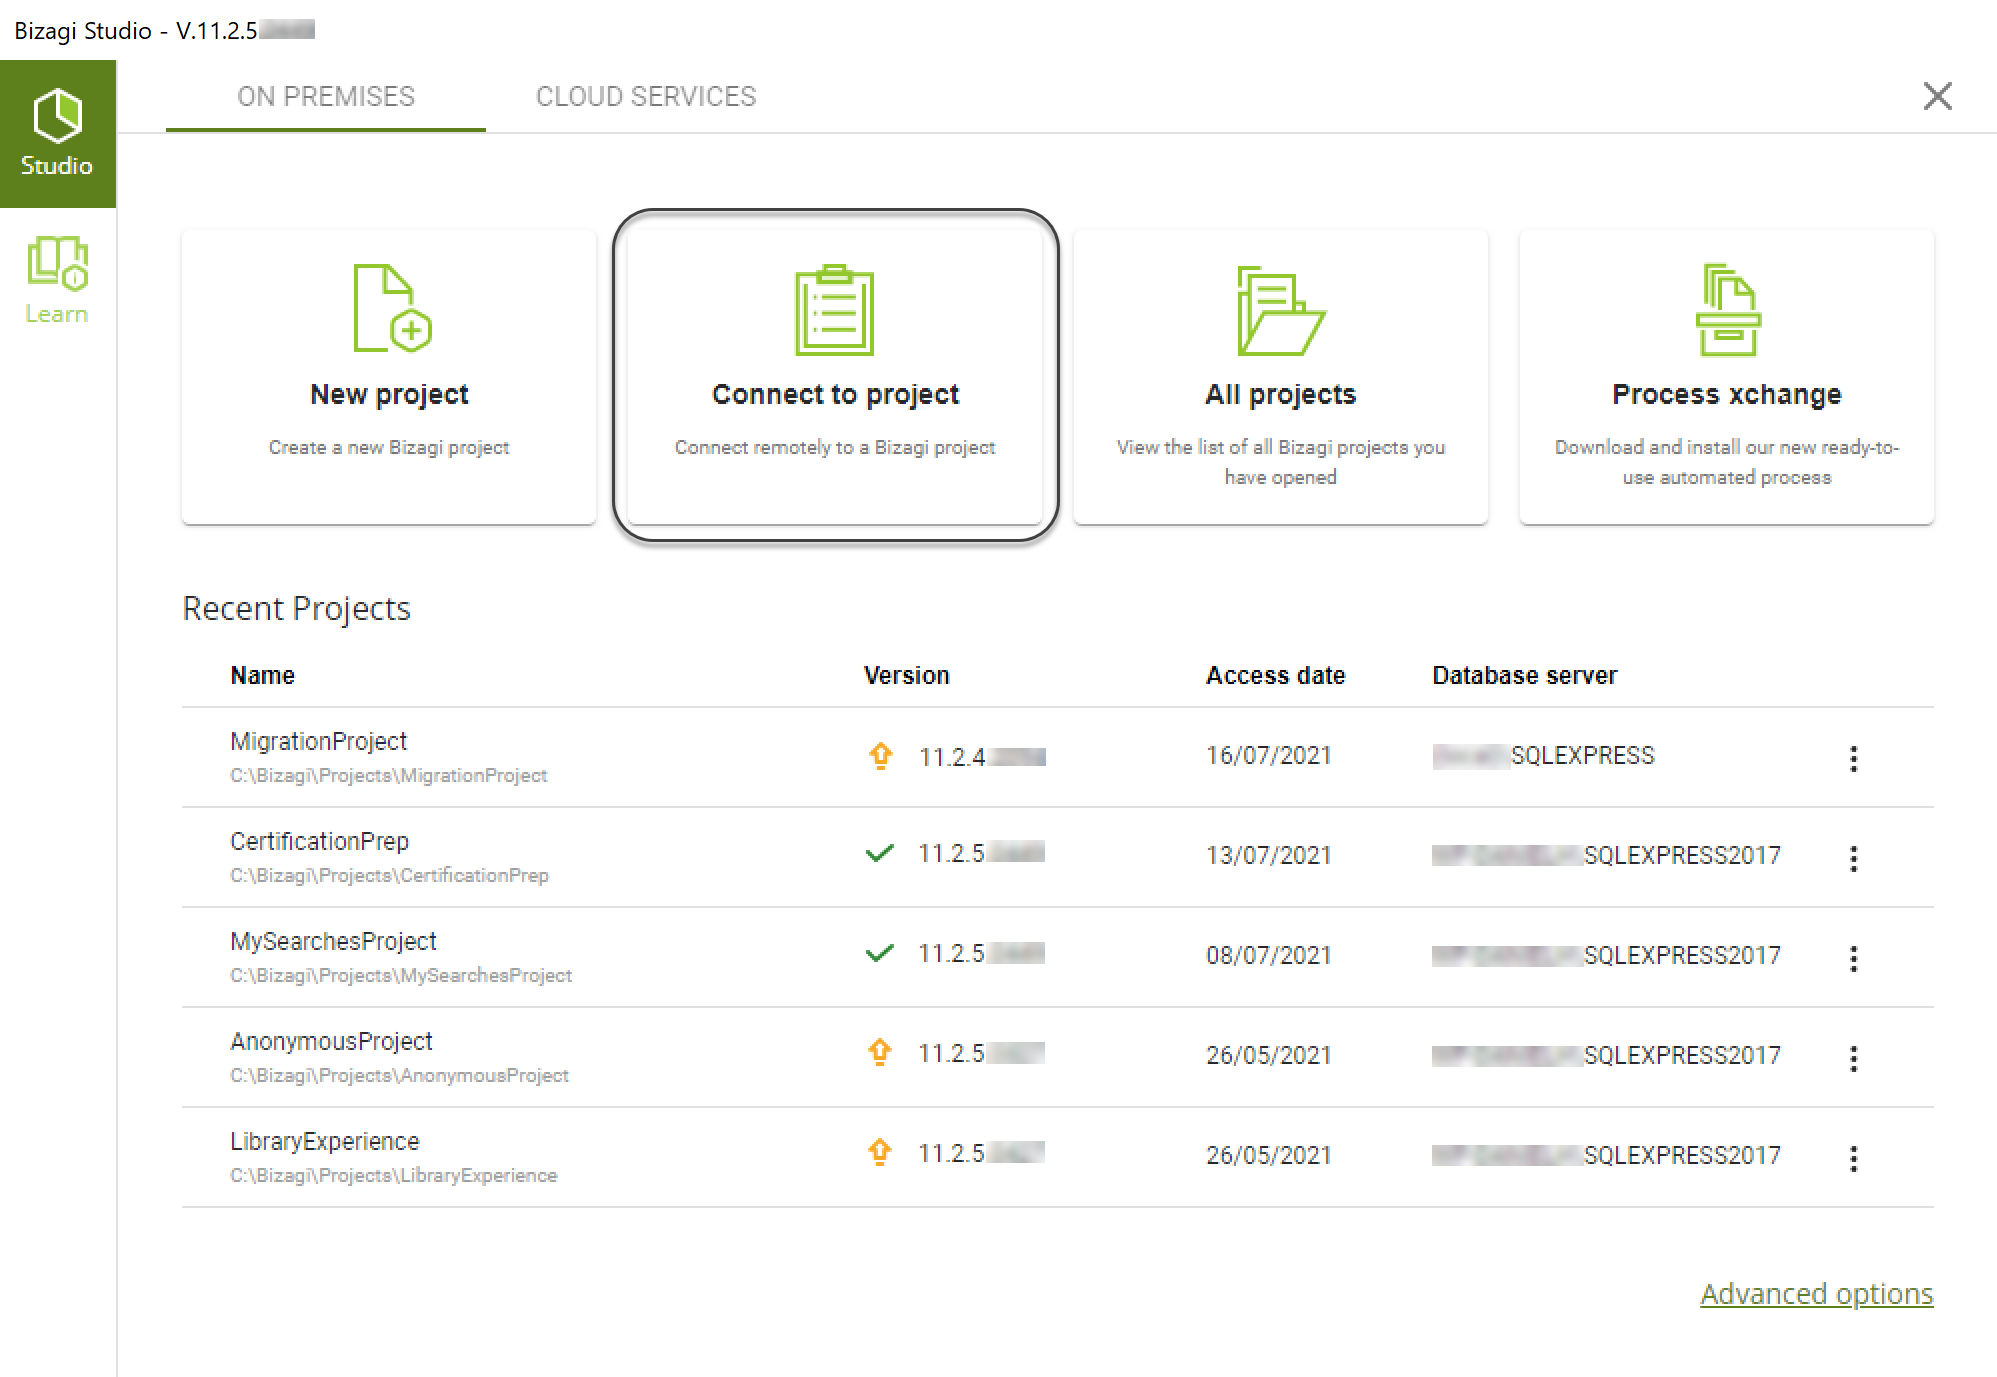This screenshot has height=1377, width=1997.
Task: Click access date 13/07/2021
Action: pyautogui.click(x=1268, y=855)
